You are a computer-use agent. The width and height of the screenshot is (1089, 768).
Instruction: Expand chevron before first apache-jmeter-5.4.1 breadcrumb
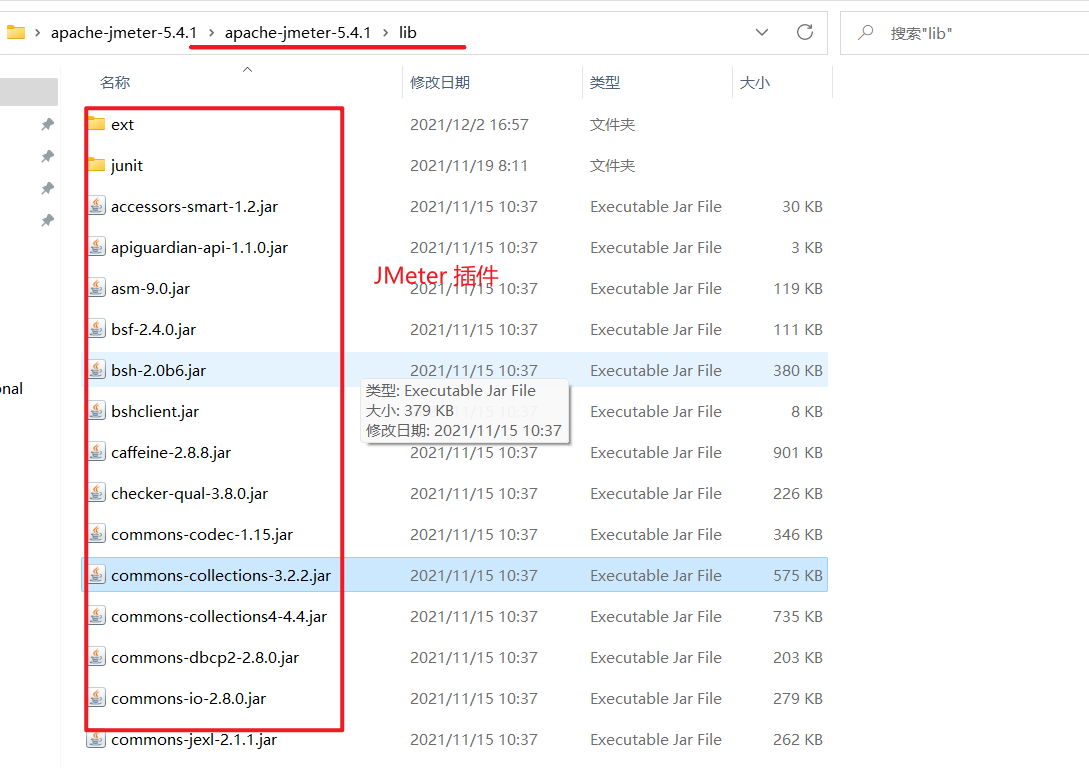[x=38, y=33]
